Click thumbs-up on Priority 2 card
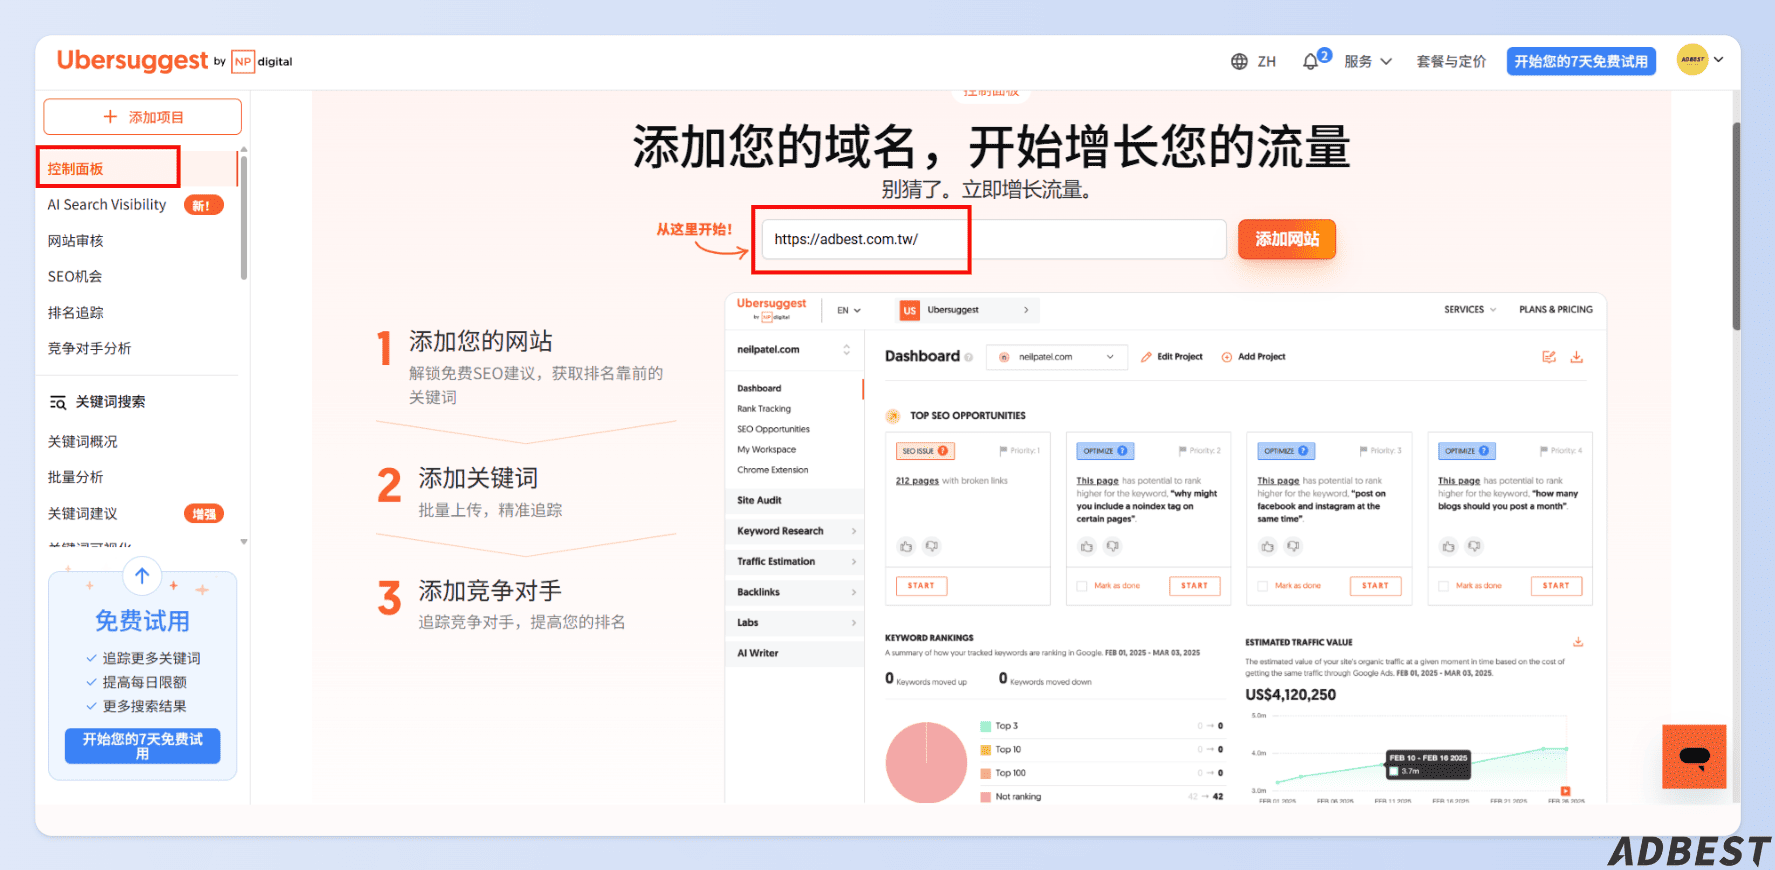The width and height of the screenshot is (1775, 870). pyautogui.click(x=1087, y=546)
